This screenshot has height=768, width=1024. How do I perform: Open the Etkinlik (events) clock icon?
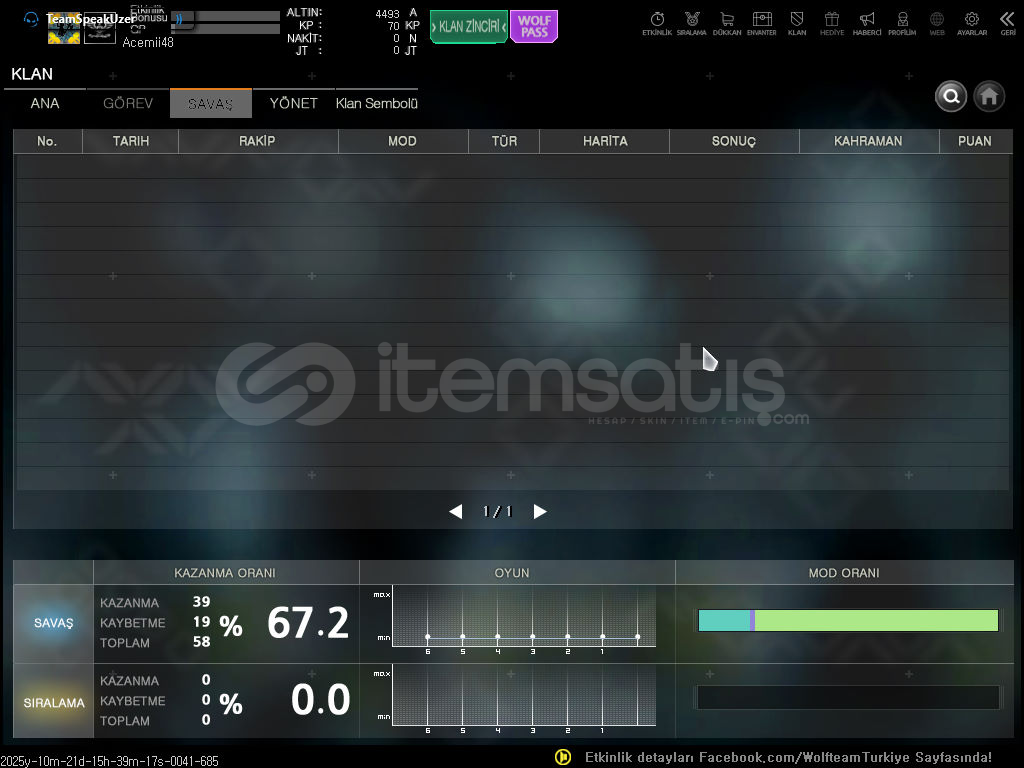[x=657, y=20]
